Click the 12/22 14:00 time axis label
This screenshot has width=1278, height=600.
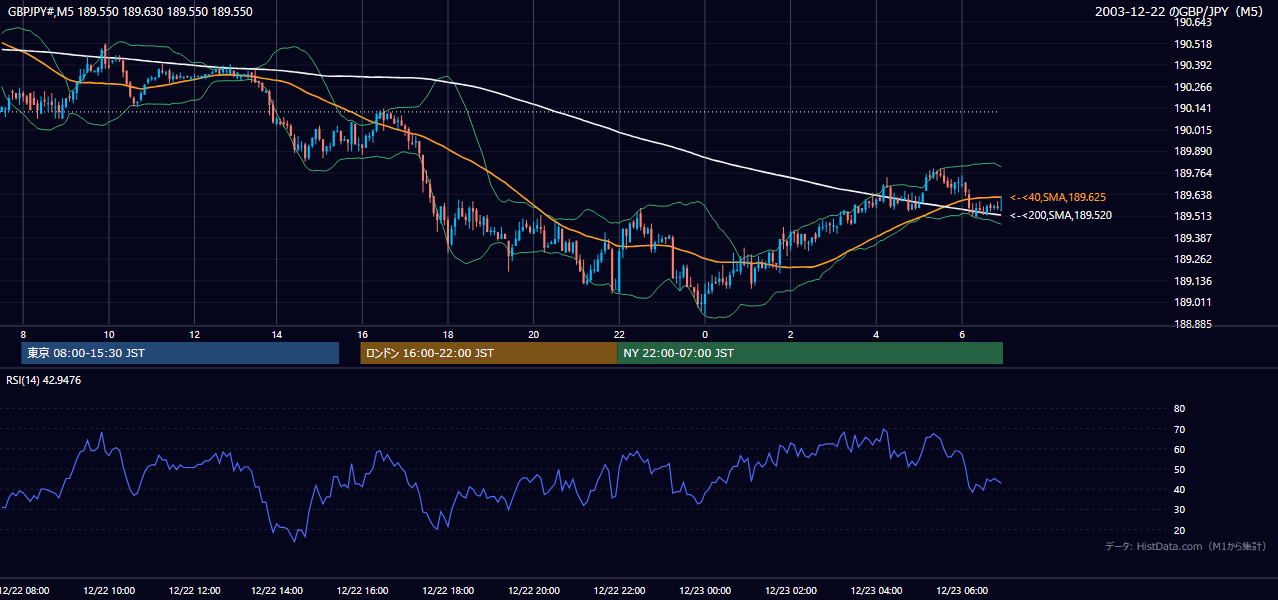coord(277,590)
